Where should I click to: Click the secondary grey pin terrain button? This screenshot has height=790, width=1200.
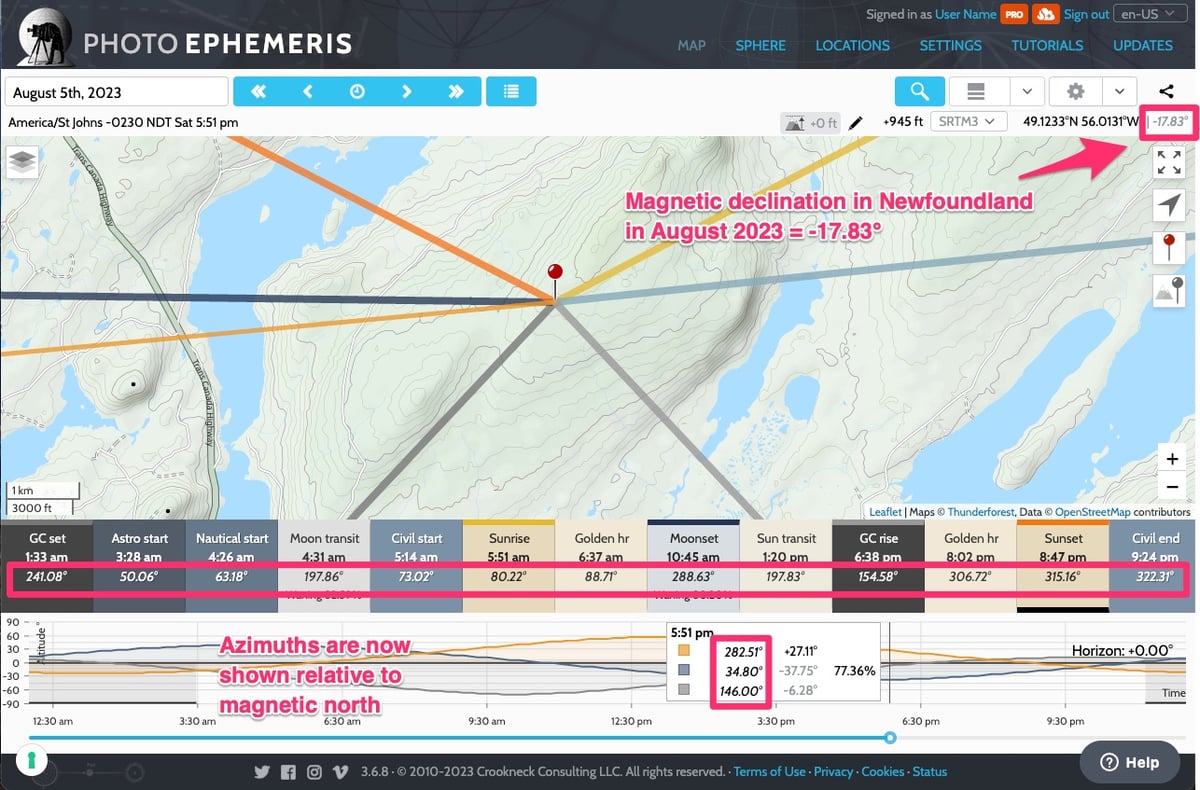1168,289
